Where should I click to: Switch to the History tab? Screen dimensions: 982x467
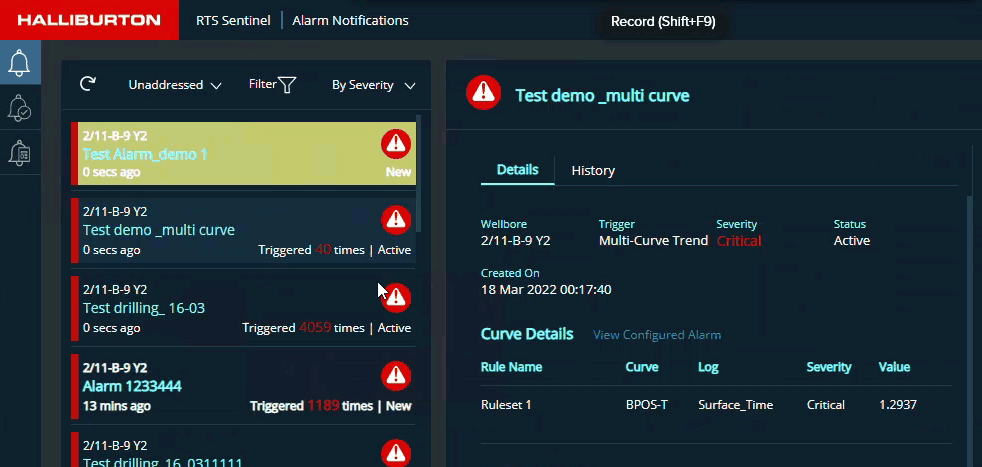coord(593,171)
